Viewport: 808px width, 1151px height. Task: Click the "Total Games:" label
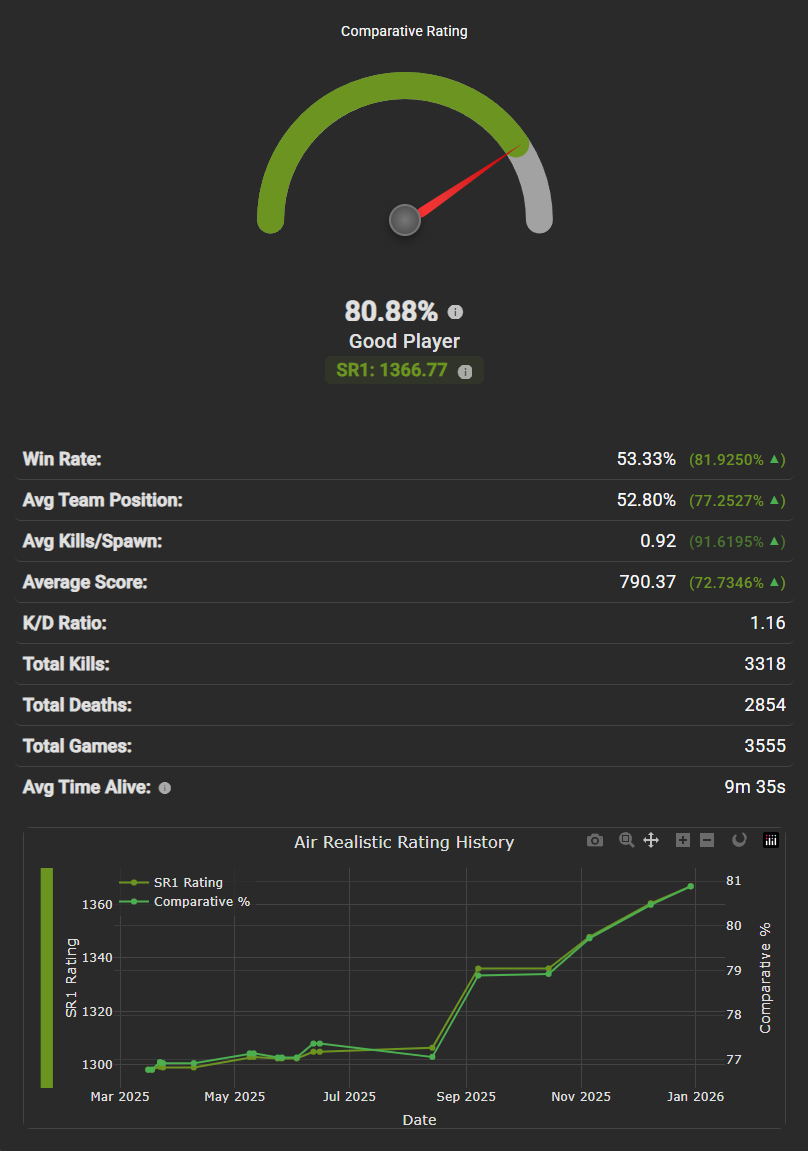click(x=77, y=747)
